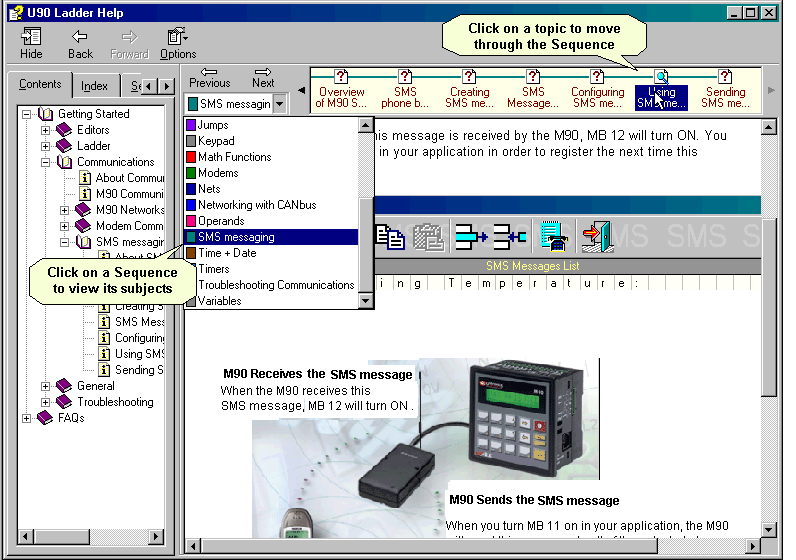Click the Ladder book icon

tap(64, 146)
